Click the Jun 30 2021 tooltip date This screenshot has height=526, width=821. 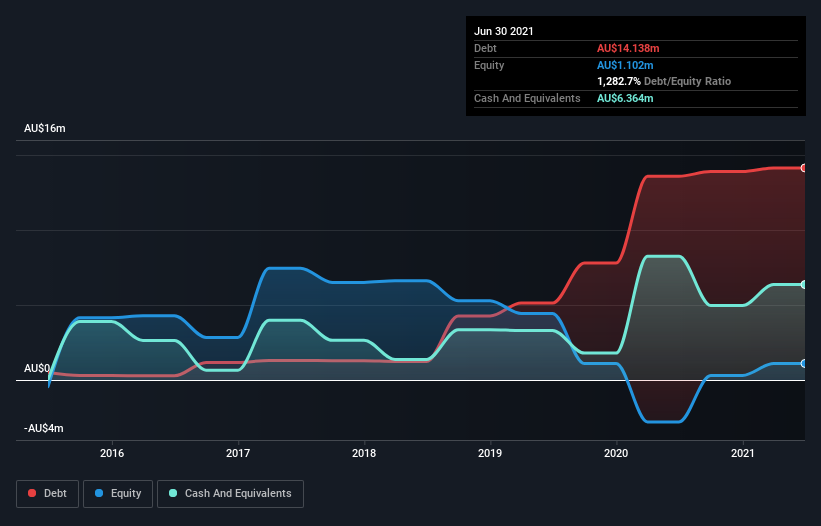tap(504, 31)
